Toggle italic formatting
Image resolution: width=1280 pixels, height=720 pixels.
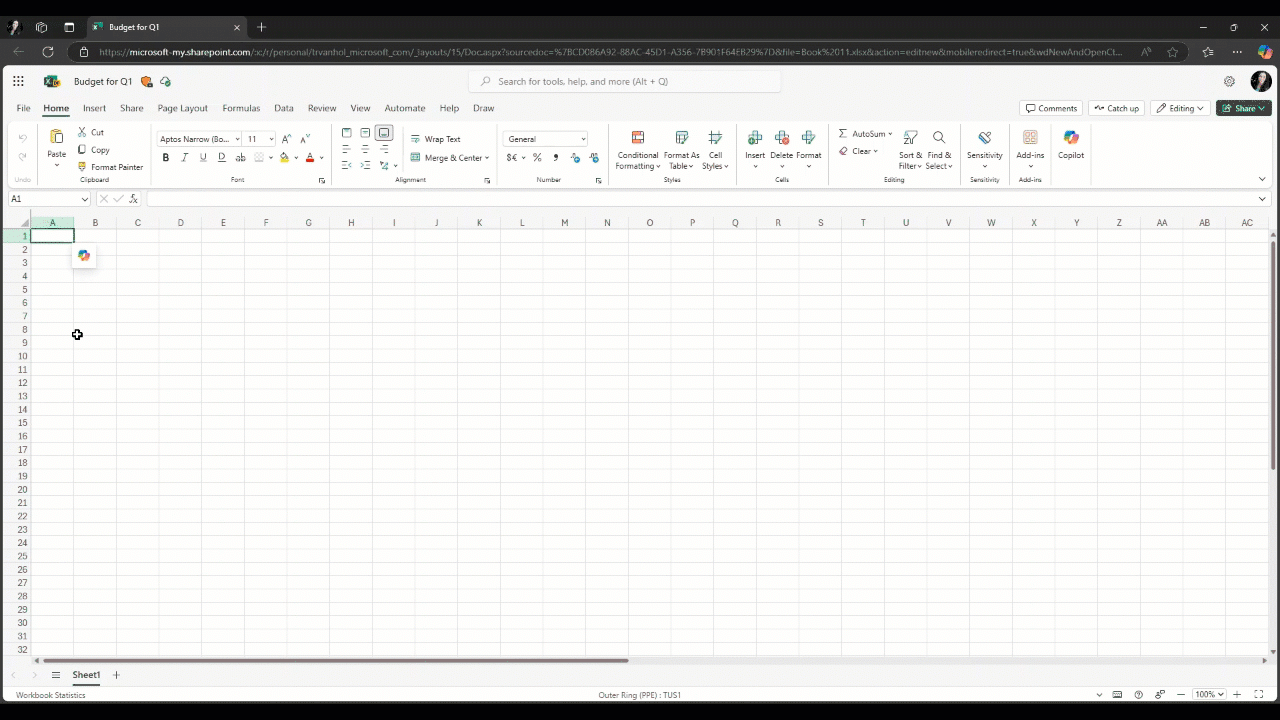(184, 158)
